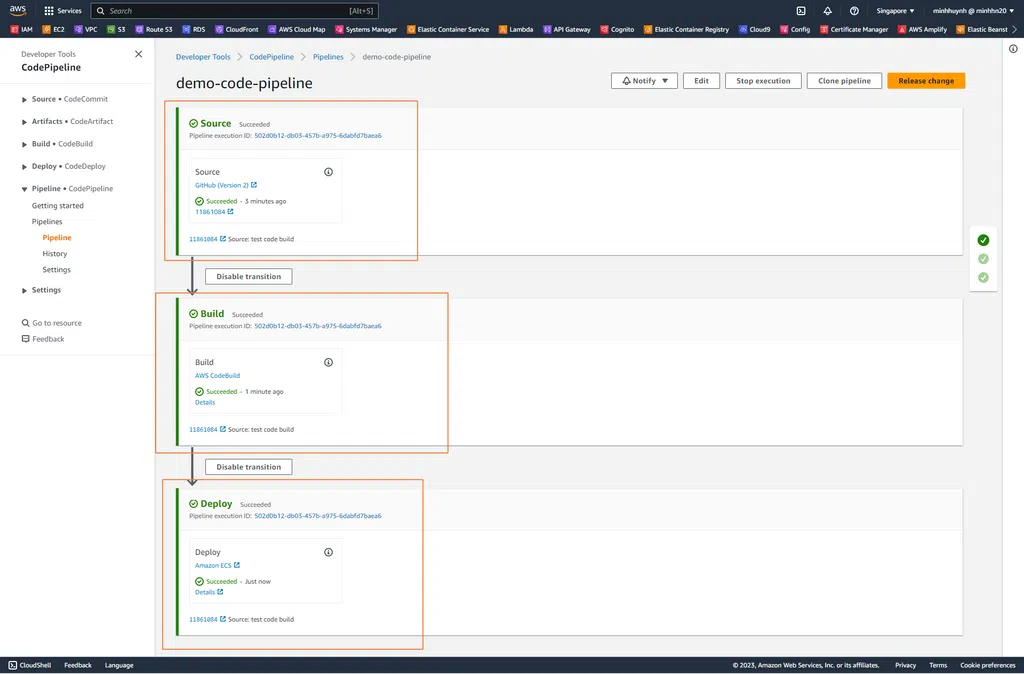Viewport: 1024px width, 674px height.
Task: Open CloudShell from the top bar icon
Action: coord(801,10)
